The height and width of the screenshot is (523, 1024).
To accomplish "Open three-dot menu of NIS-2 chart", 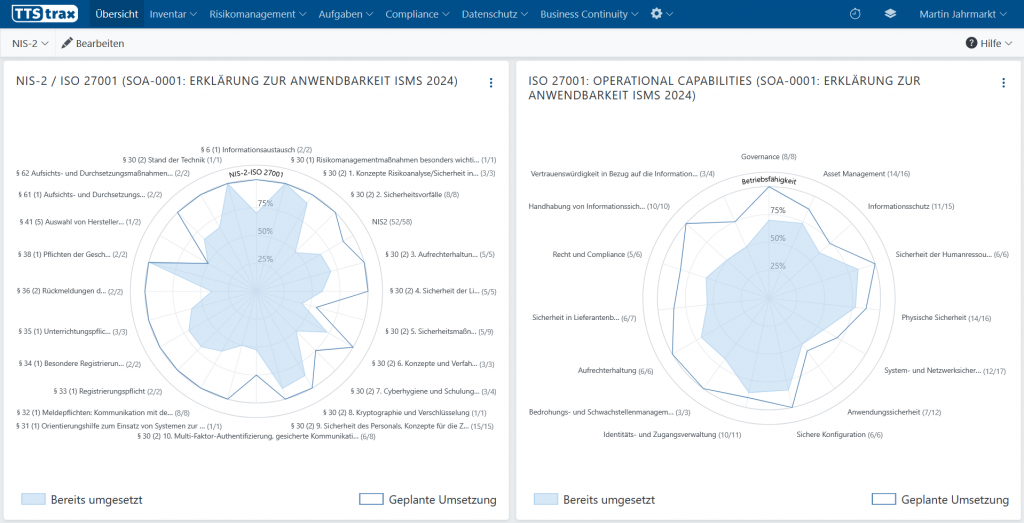I will (x=491, y=83).
